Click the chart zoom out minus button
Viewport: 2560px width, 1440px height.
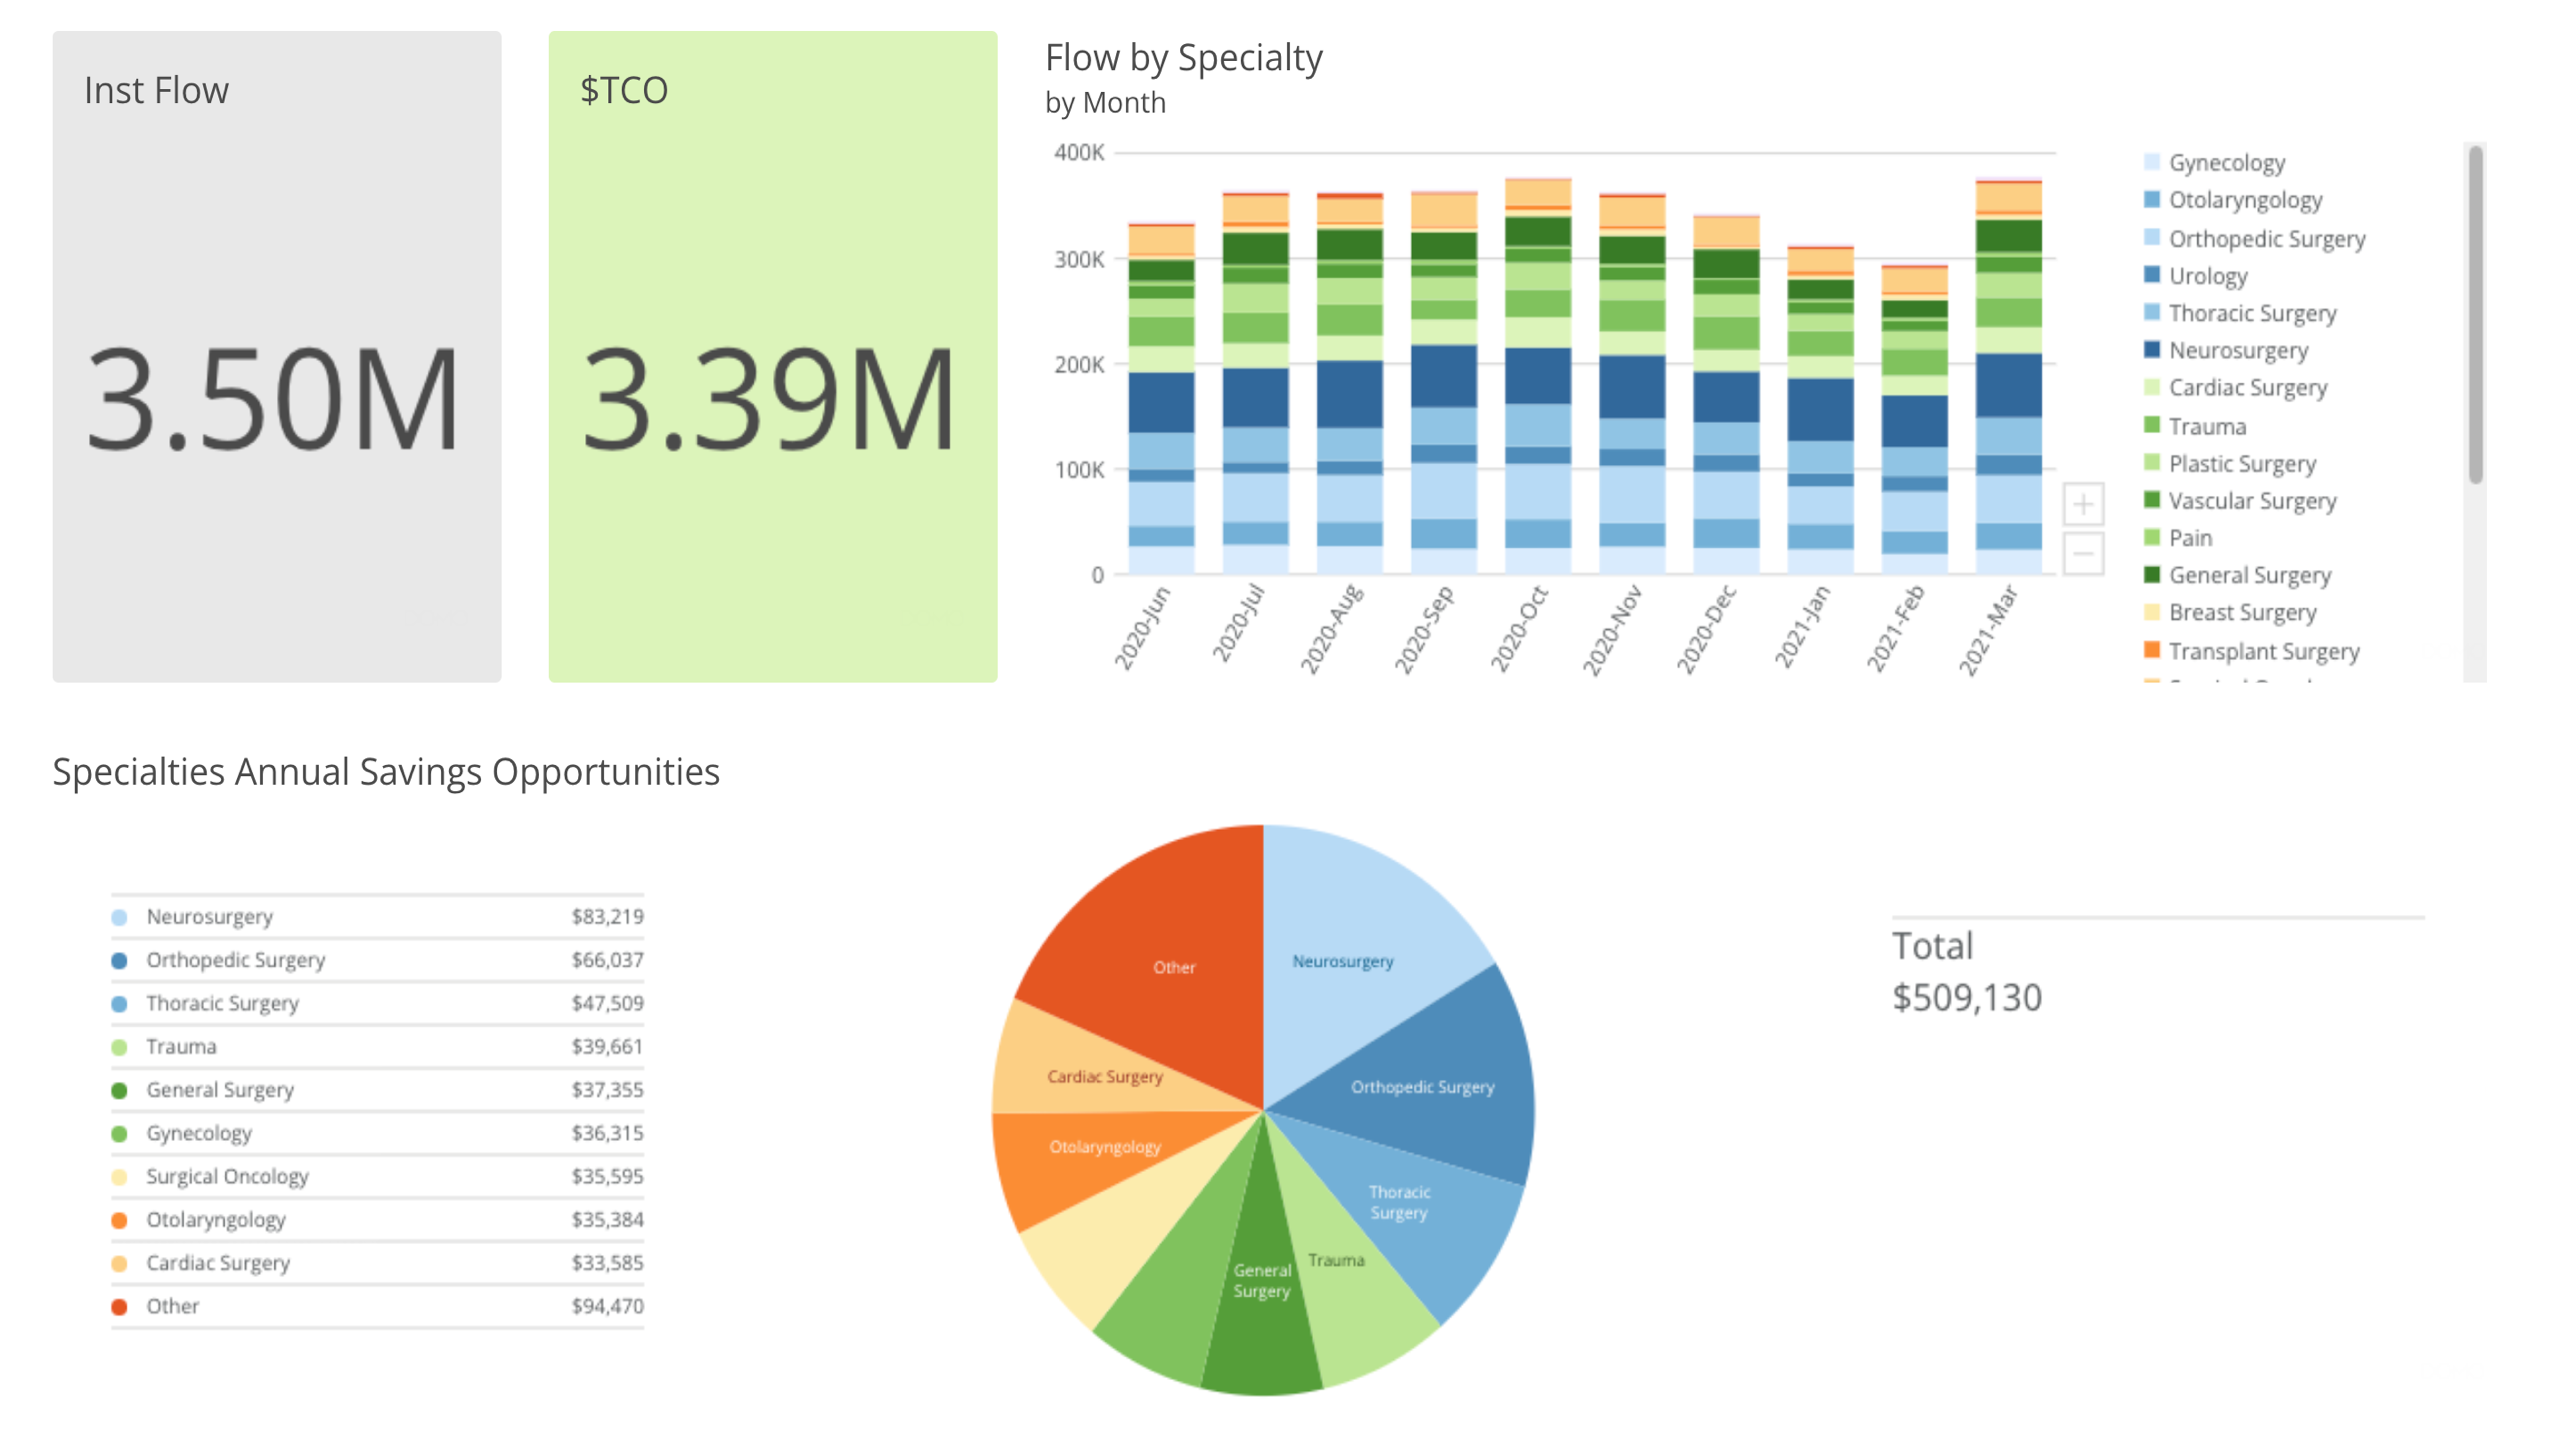tap(2083, 552)
